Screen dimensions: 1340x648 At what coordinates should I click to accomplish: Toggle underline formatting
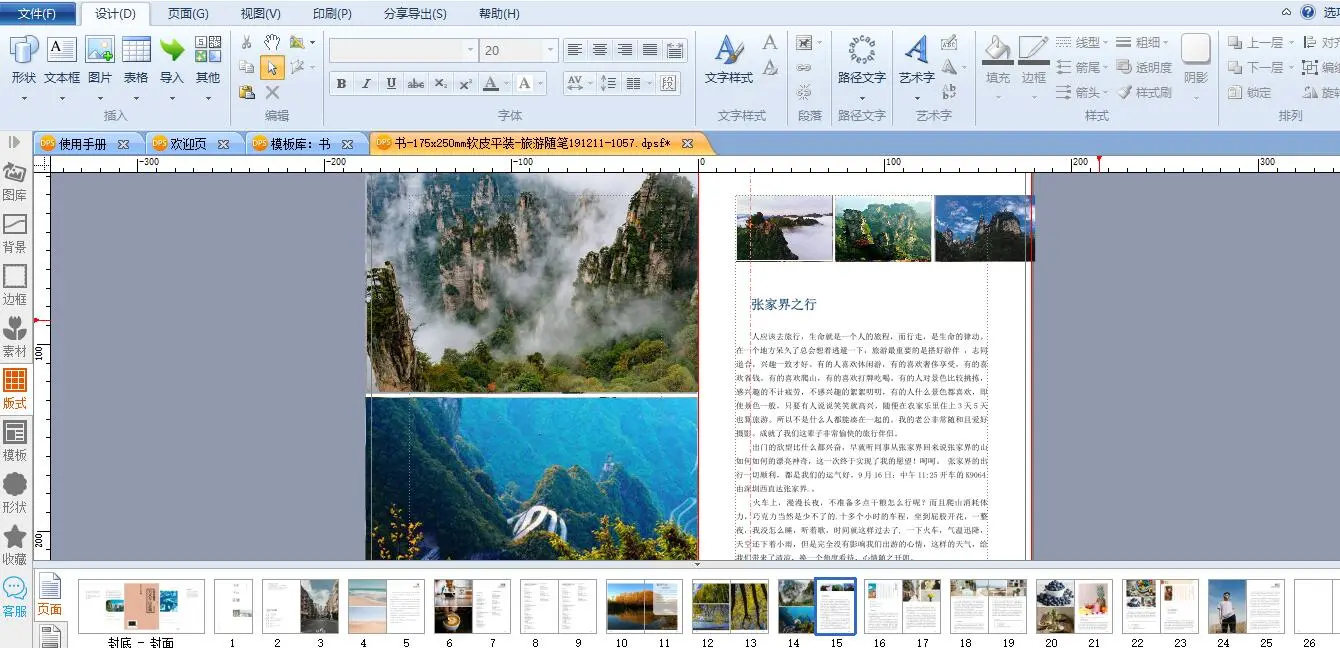click(x=391, y=84)
